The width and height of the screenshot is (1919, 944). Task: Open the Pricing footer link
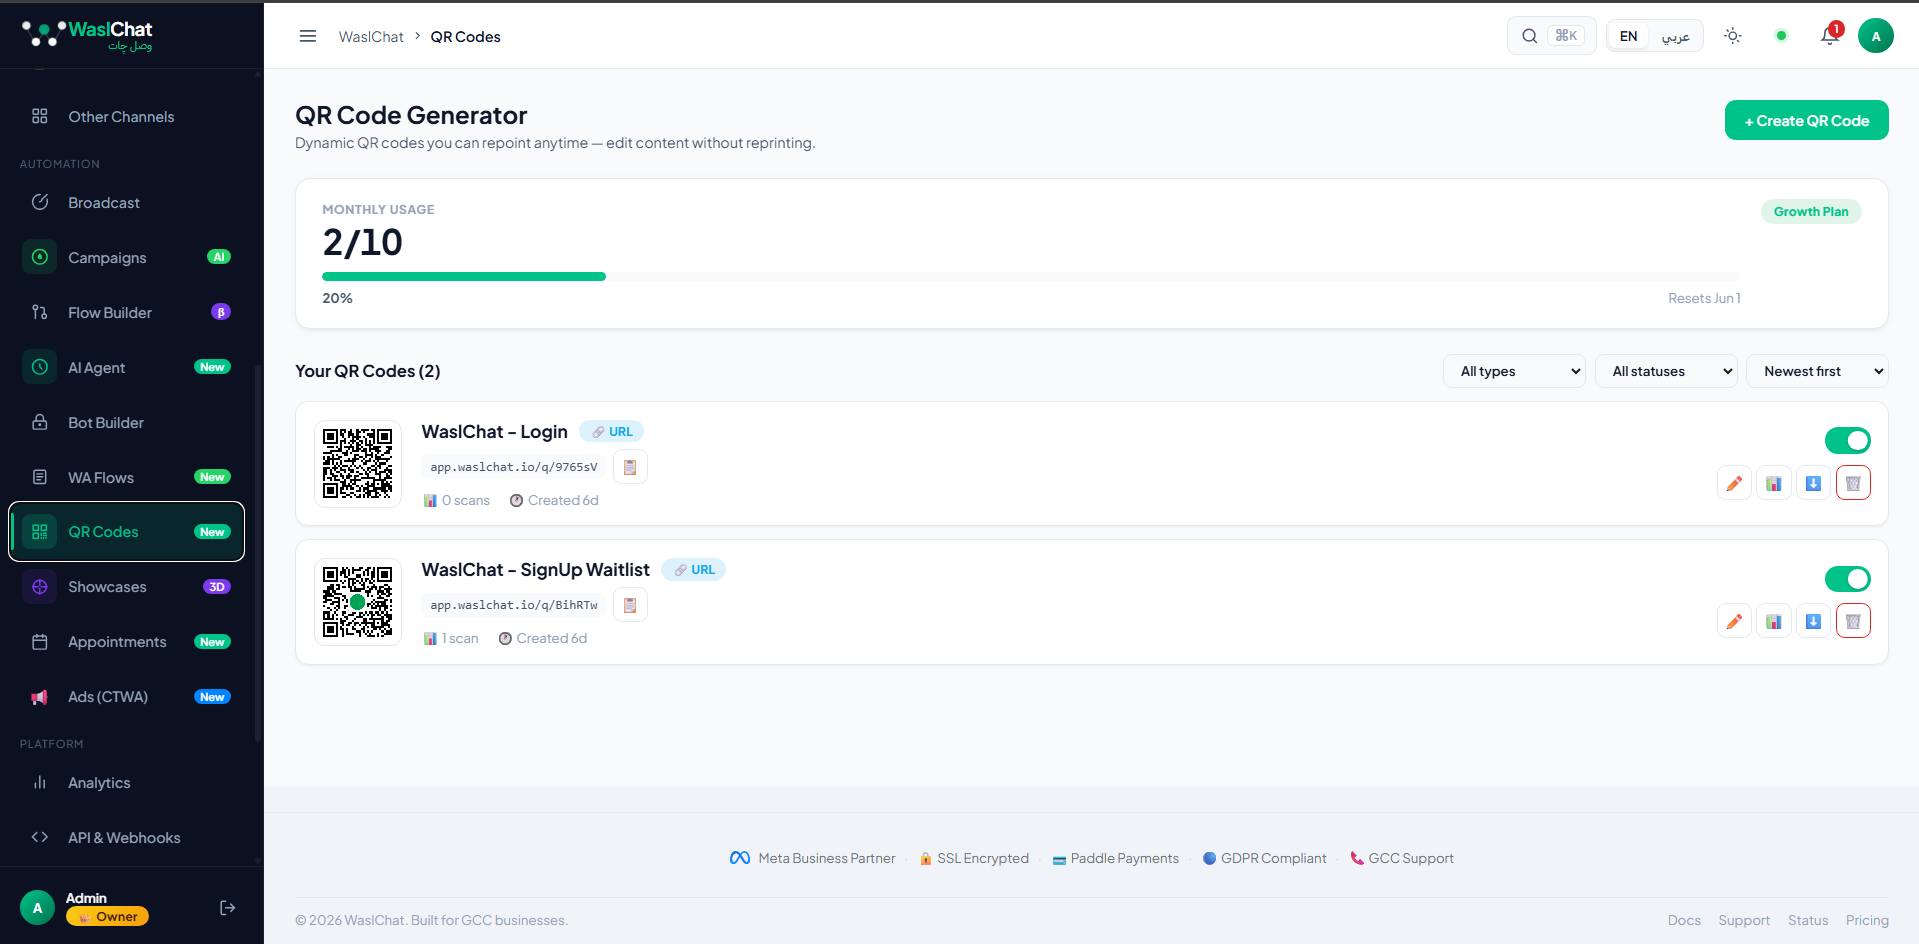tap(1867, 920)
